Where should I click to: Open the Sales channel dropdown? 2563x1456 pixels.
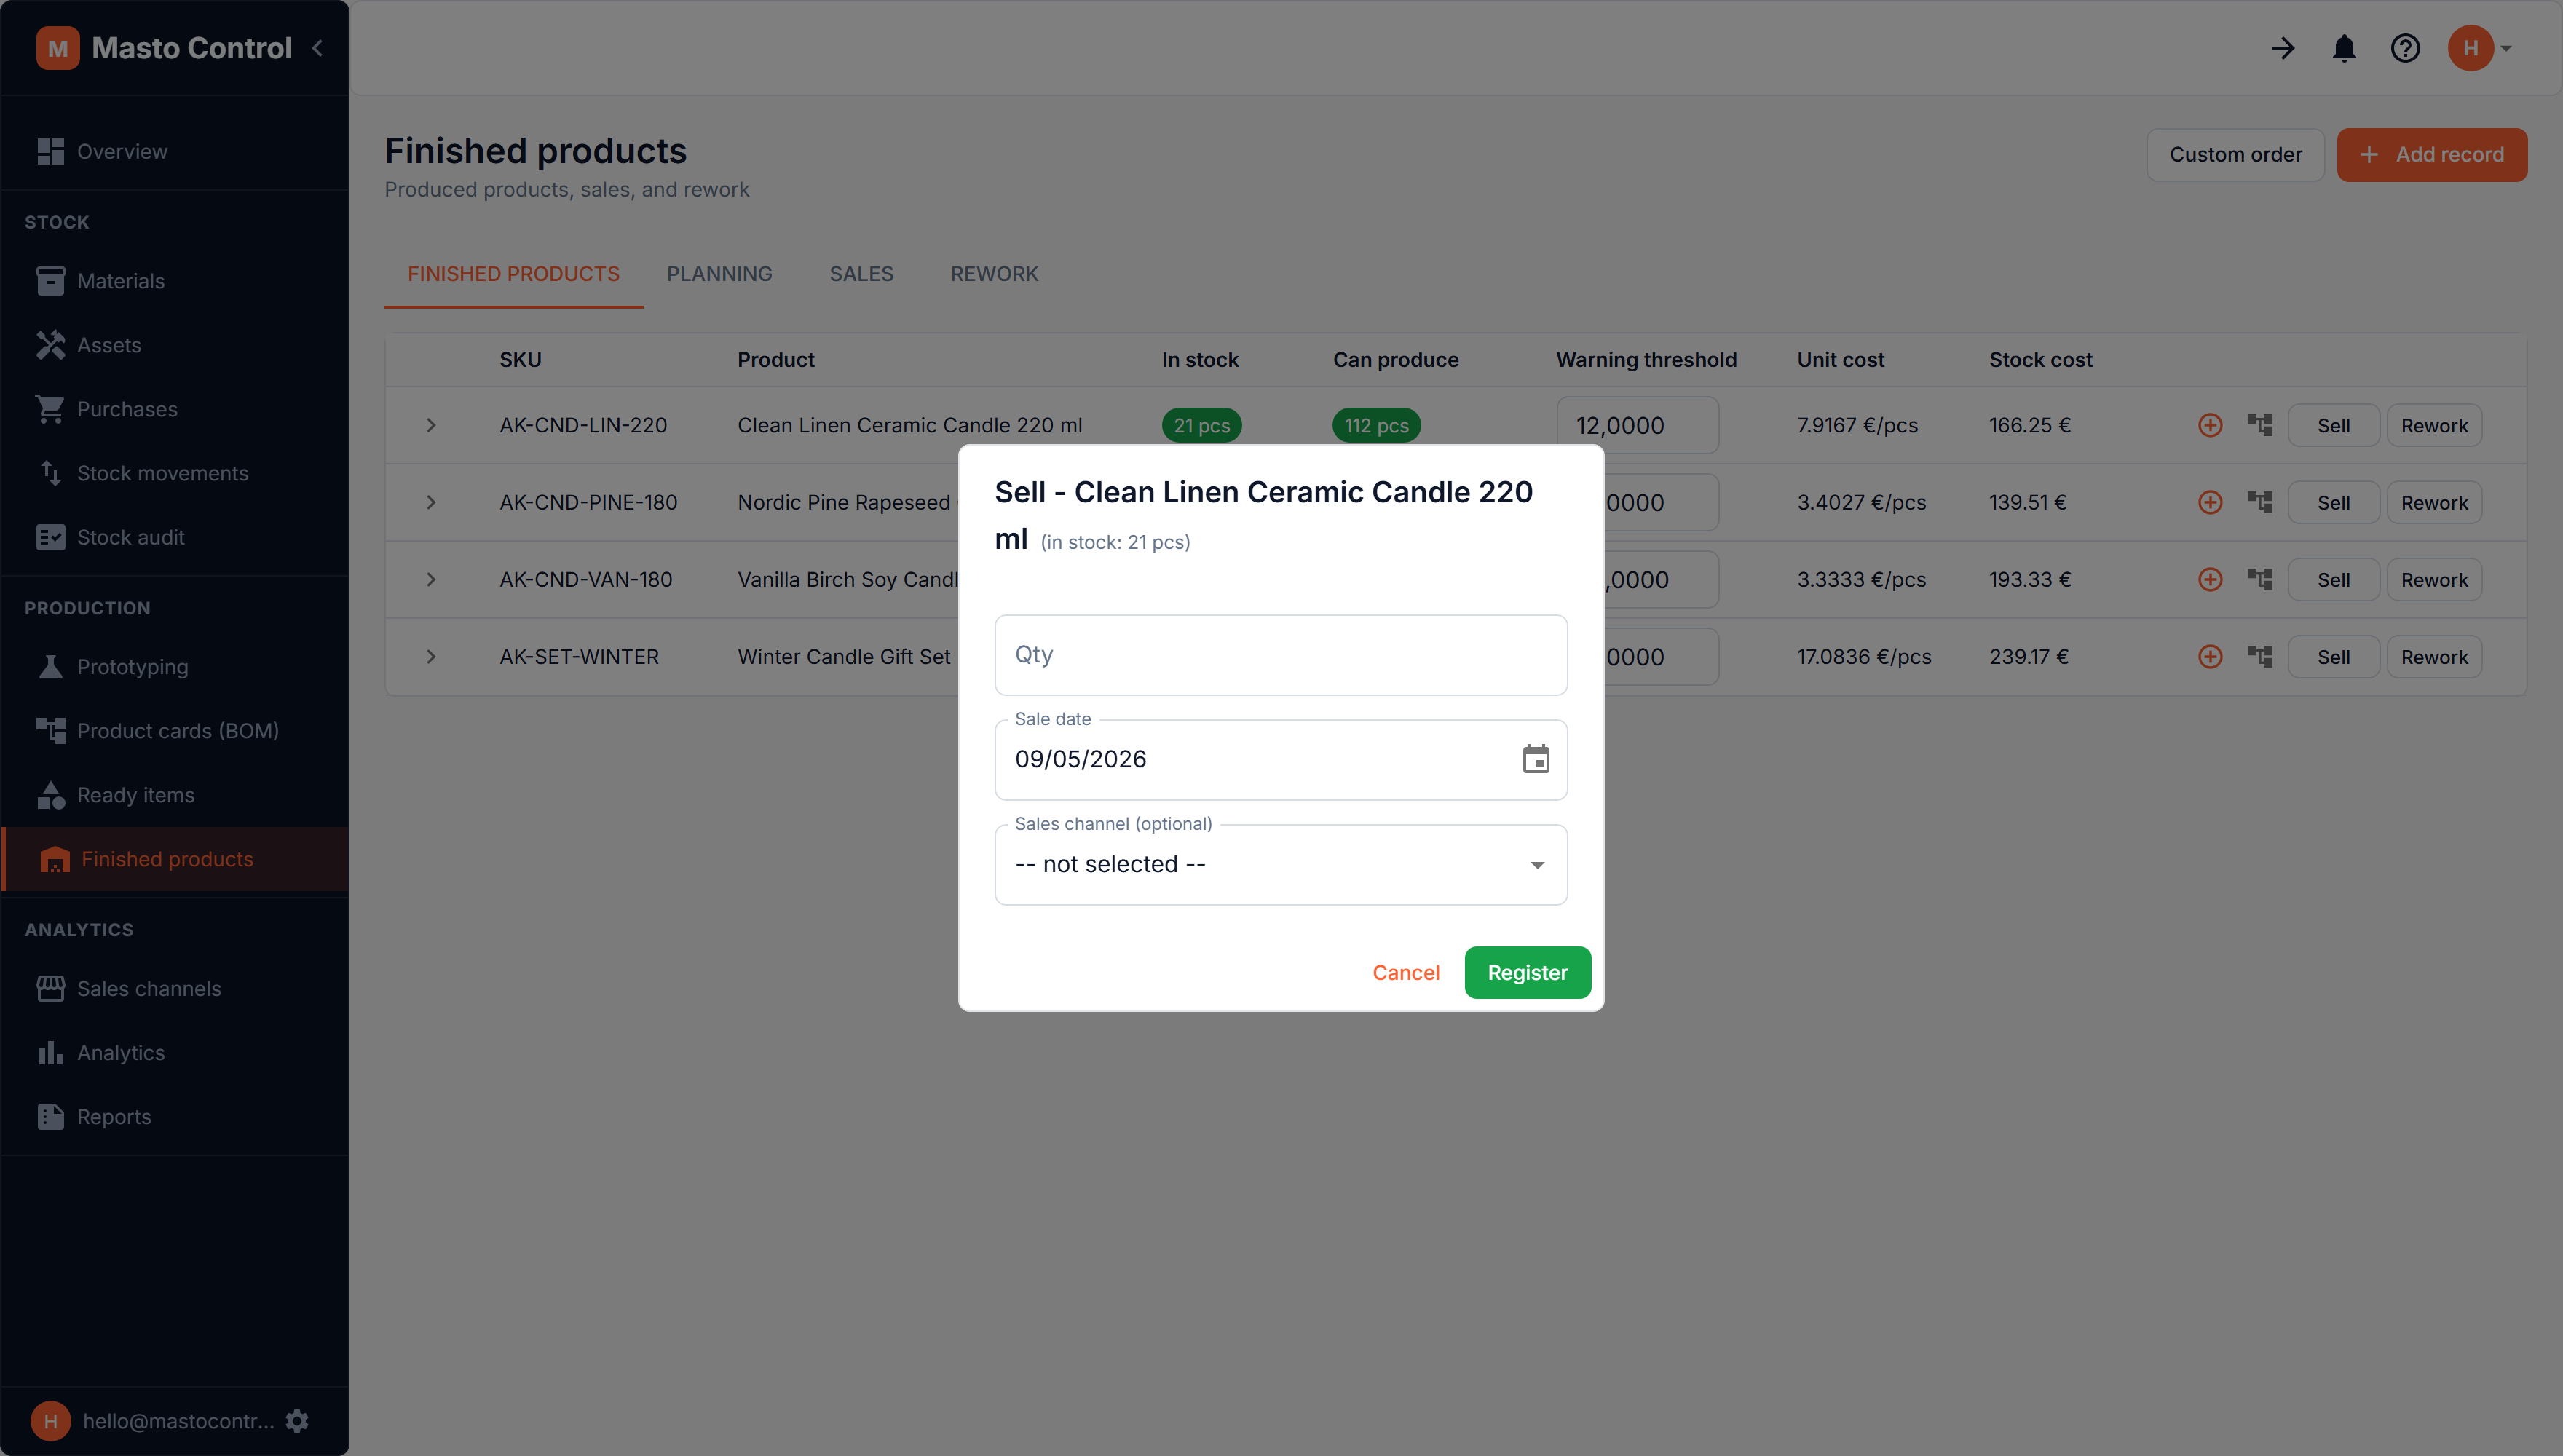1281,865
